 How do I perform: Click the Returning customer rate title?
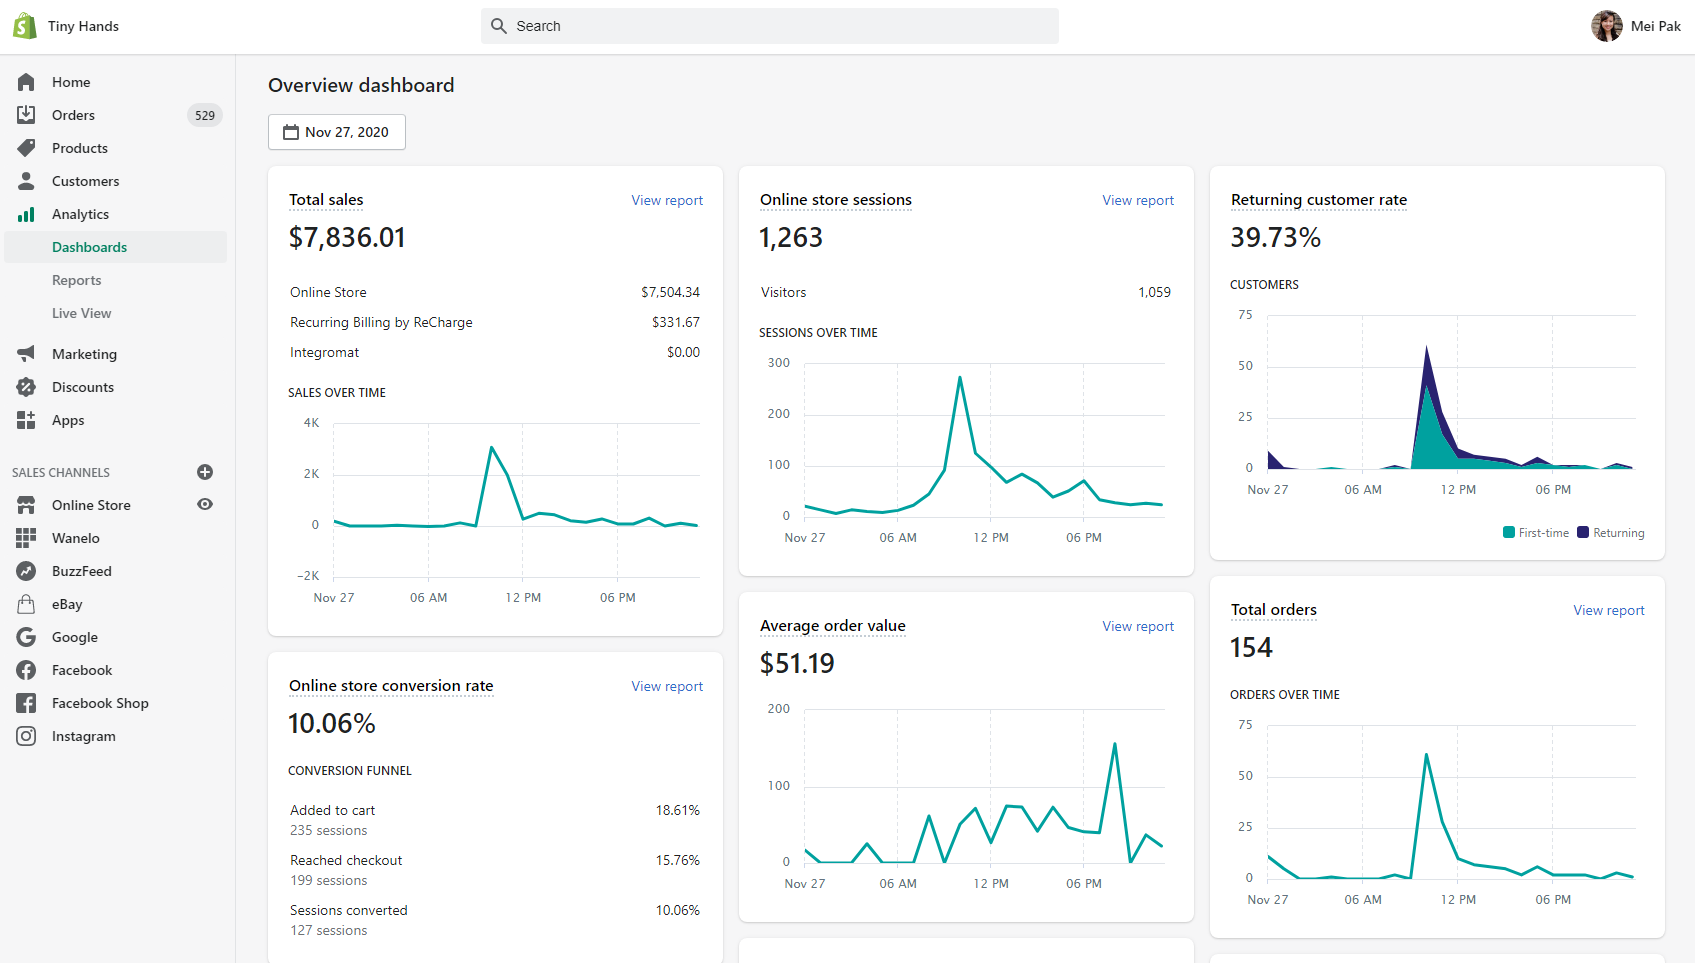click(1319, 200)
